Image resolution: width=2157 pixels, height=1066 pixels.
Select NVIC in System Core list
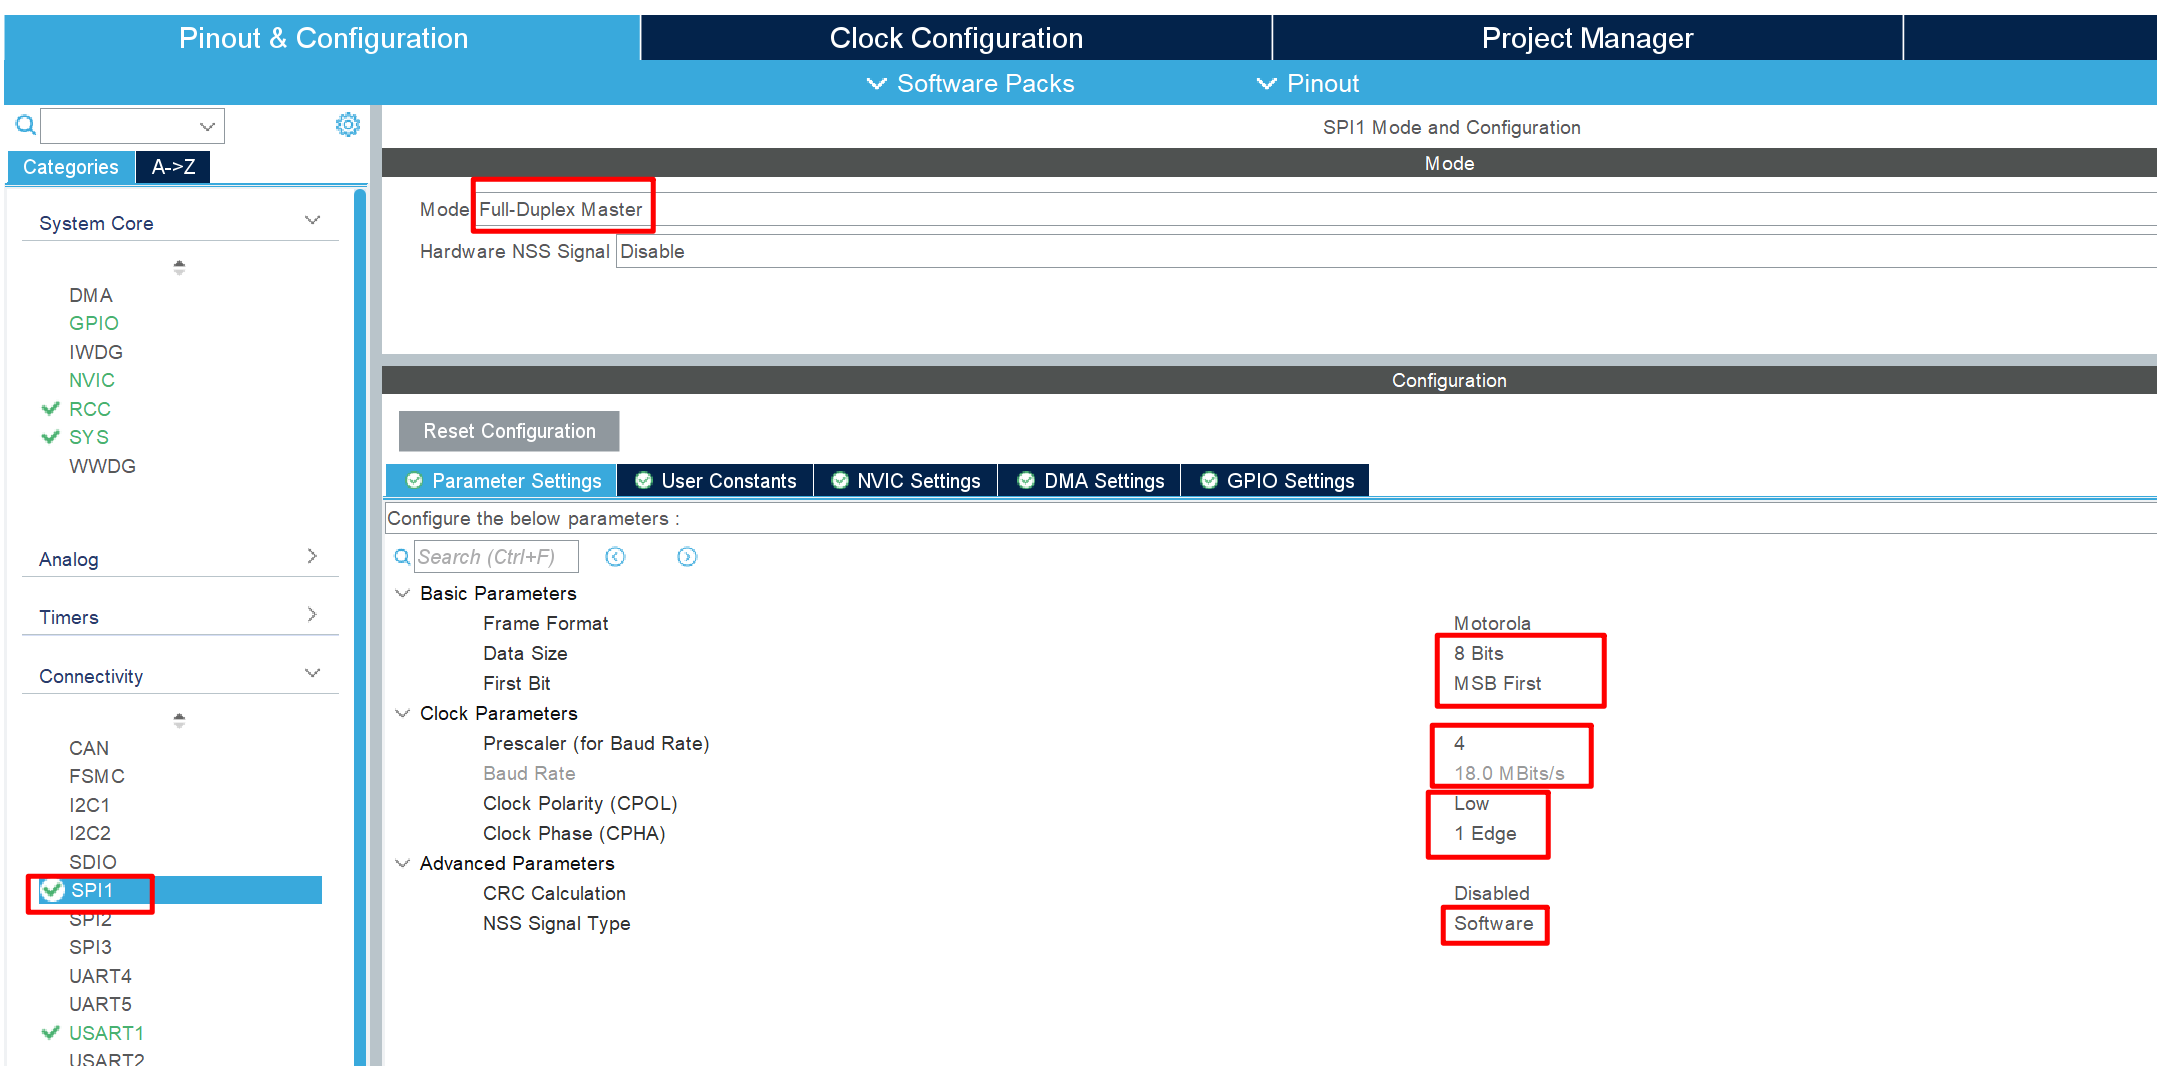92,380
